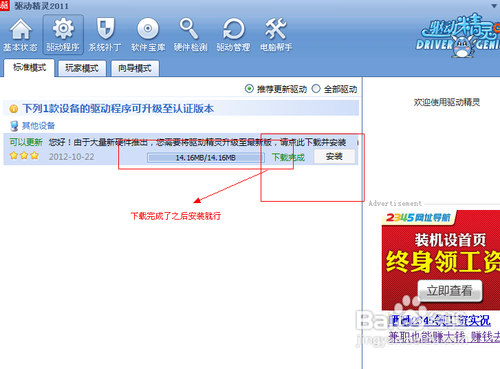500x369 pixels.
Task: Click the 14.16MB download progress bar
Action: [206, 158]
